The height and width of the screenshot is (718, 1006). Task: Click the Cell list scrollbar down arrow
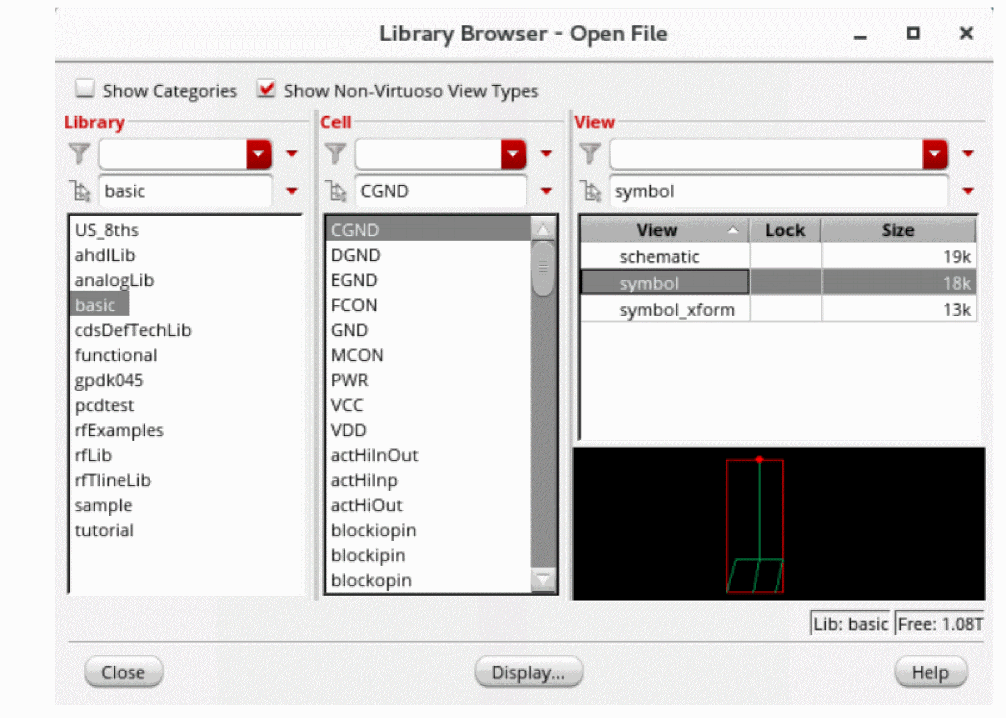(x=543, y=580)
